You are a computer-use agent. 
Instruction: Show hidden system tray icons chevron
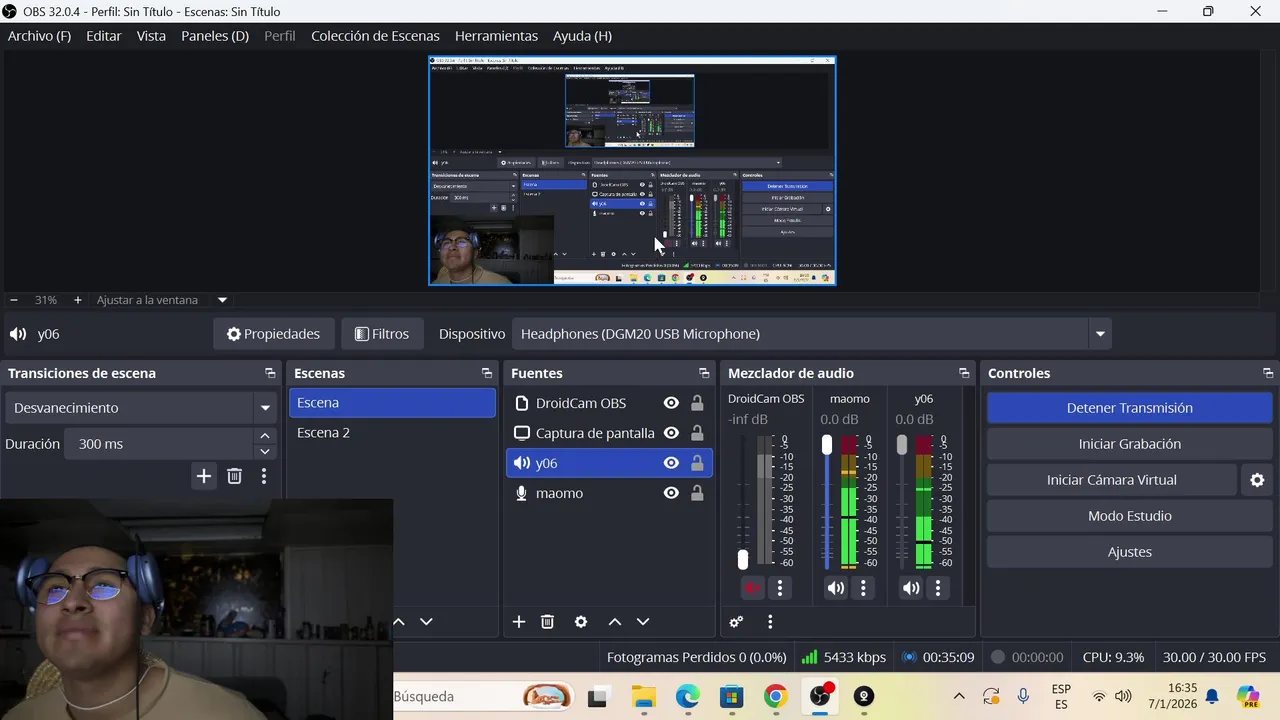pyautogui.click(x=959, y=697)
